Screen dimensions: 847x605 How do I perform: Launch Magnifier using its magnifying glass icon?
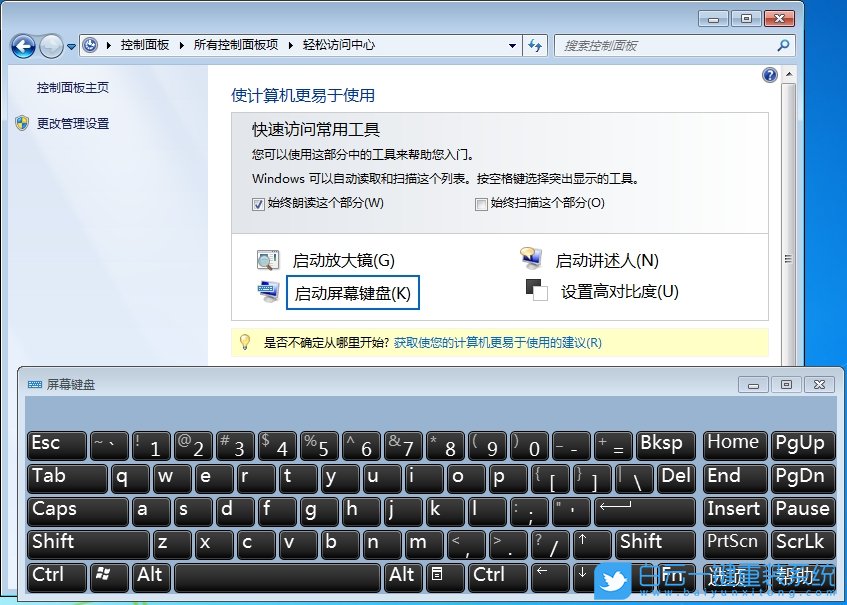266,257
